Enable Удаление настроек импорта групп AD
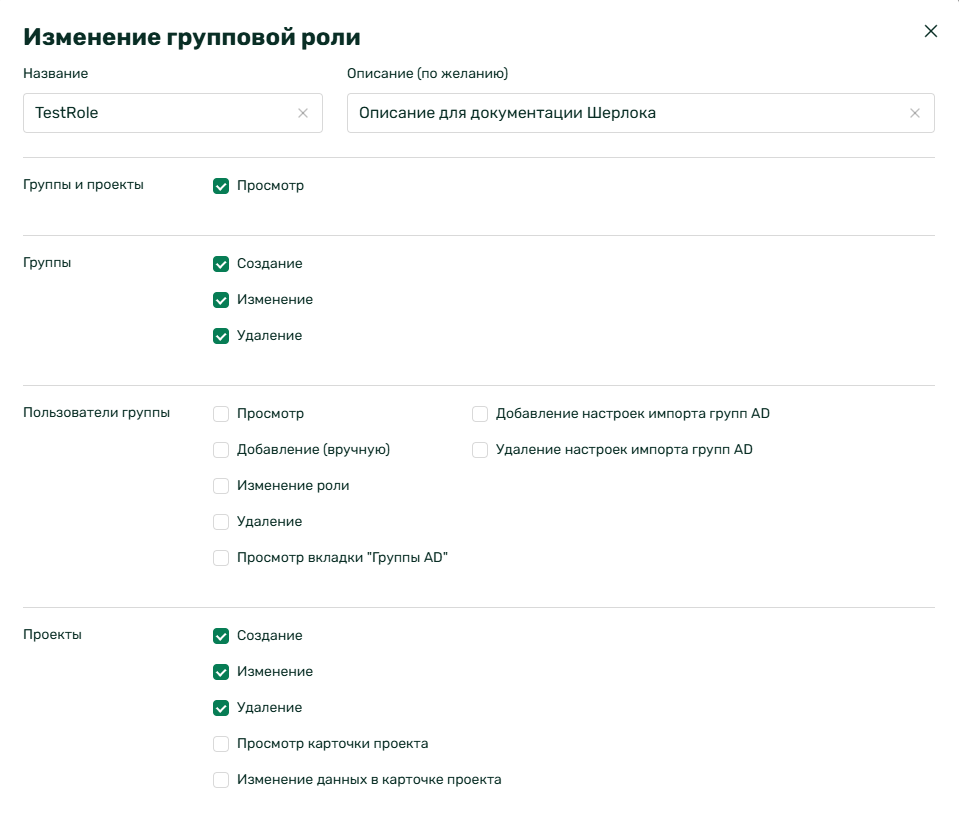959x824 pixels. (480, 450)
